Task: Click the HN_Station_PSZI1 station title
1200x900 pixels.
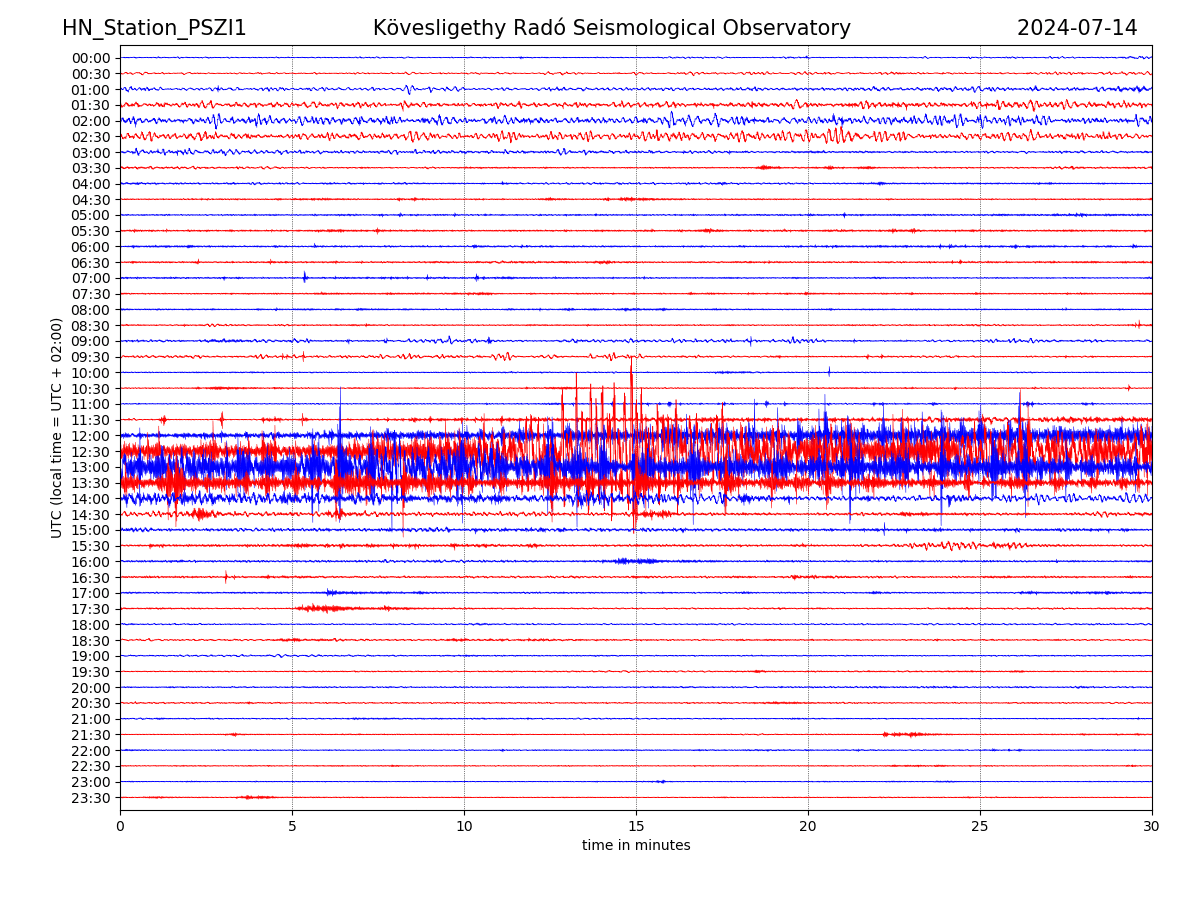Action: tap(154, 28)
